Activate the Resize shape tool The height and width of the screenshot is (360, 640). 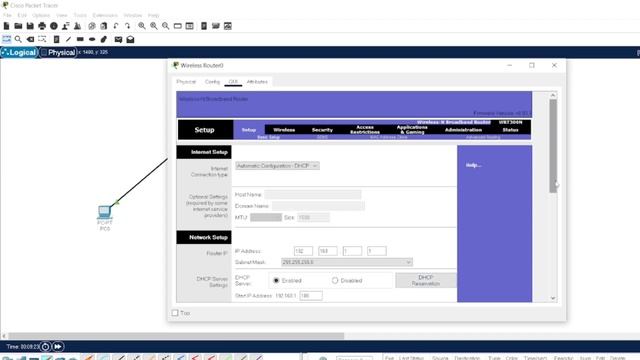pos(42,39)
